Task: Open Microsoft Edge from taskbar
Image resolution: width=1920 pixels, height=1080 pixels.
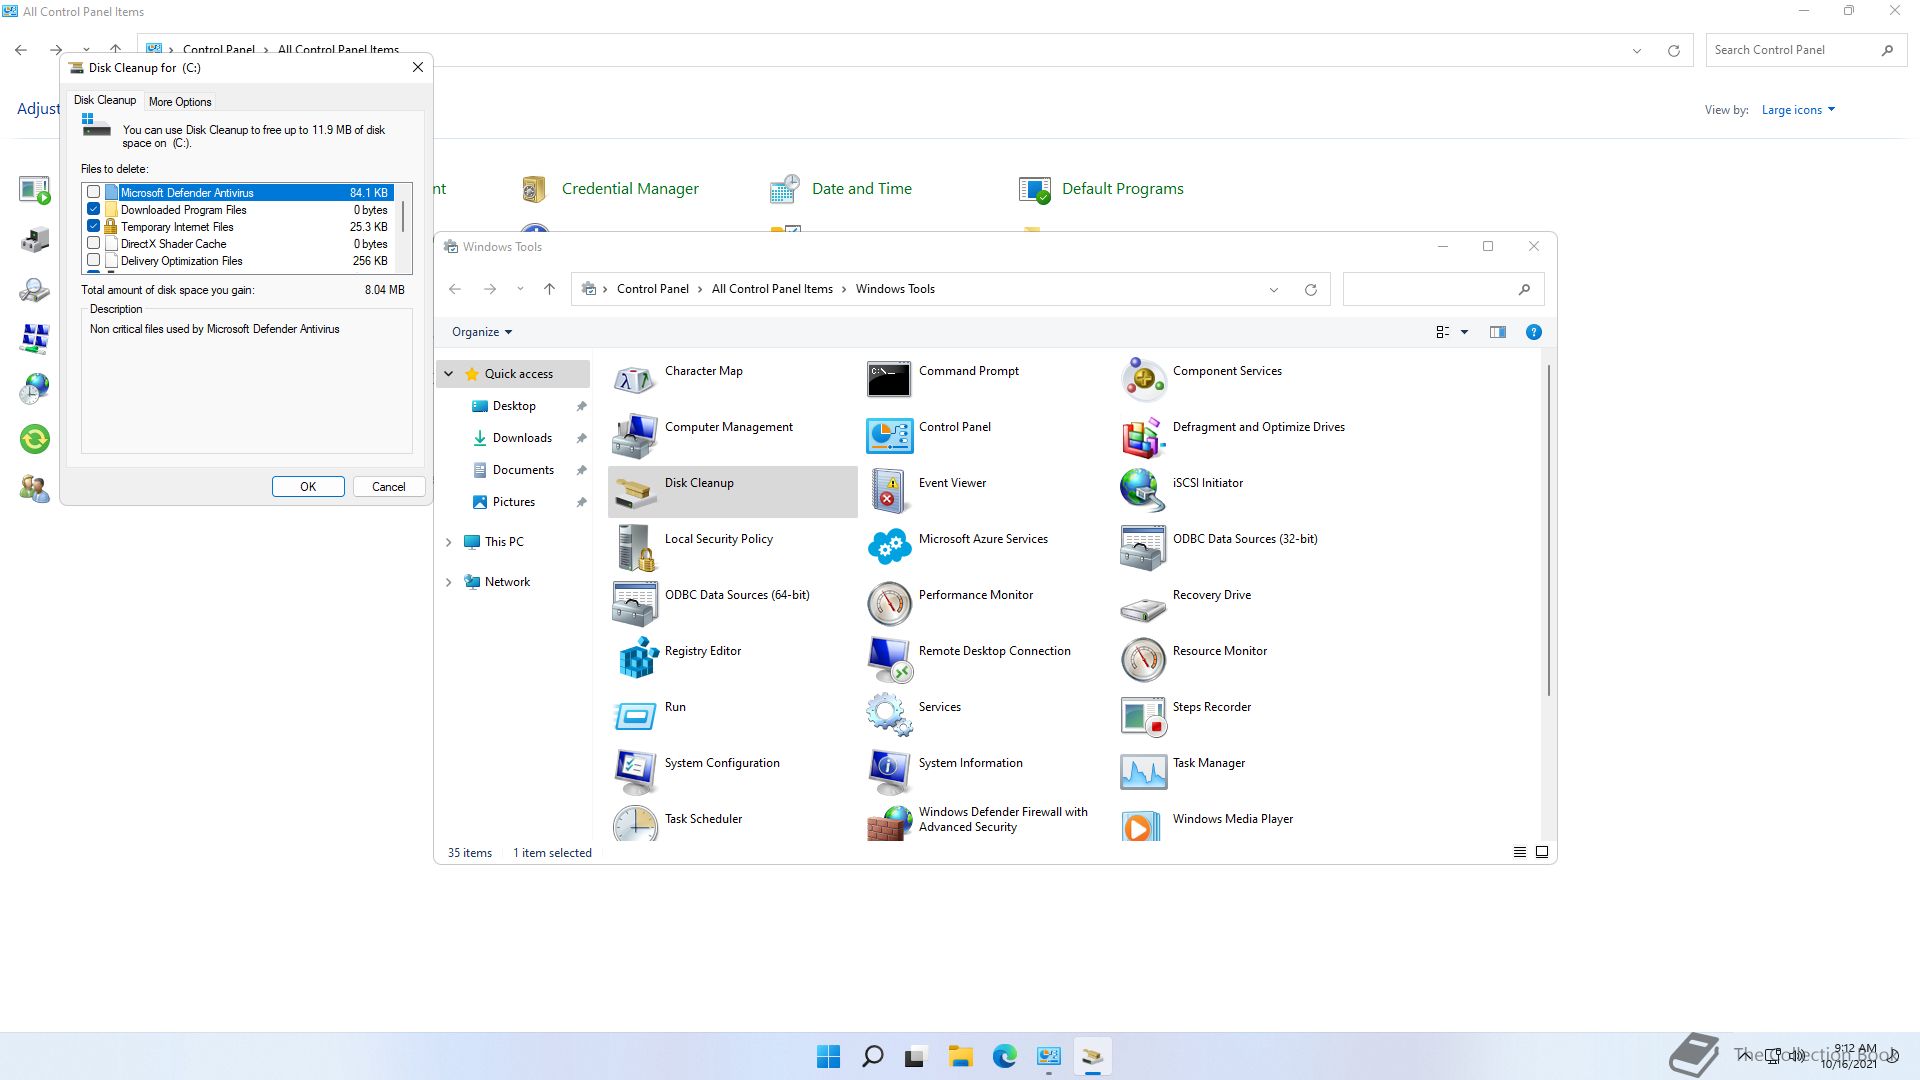Action: pyautogui.click(x=1004, y=1057)
